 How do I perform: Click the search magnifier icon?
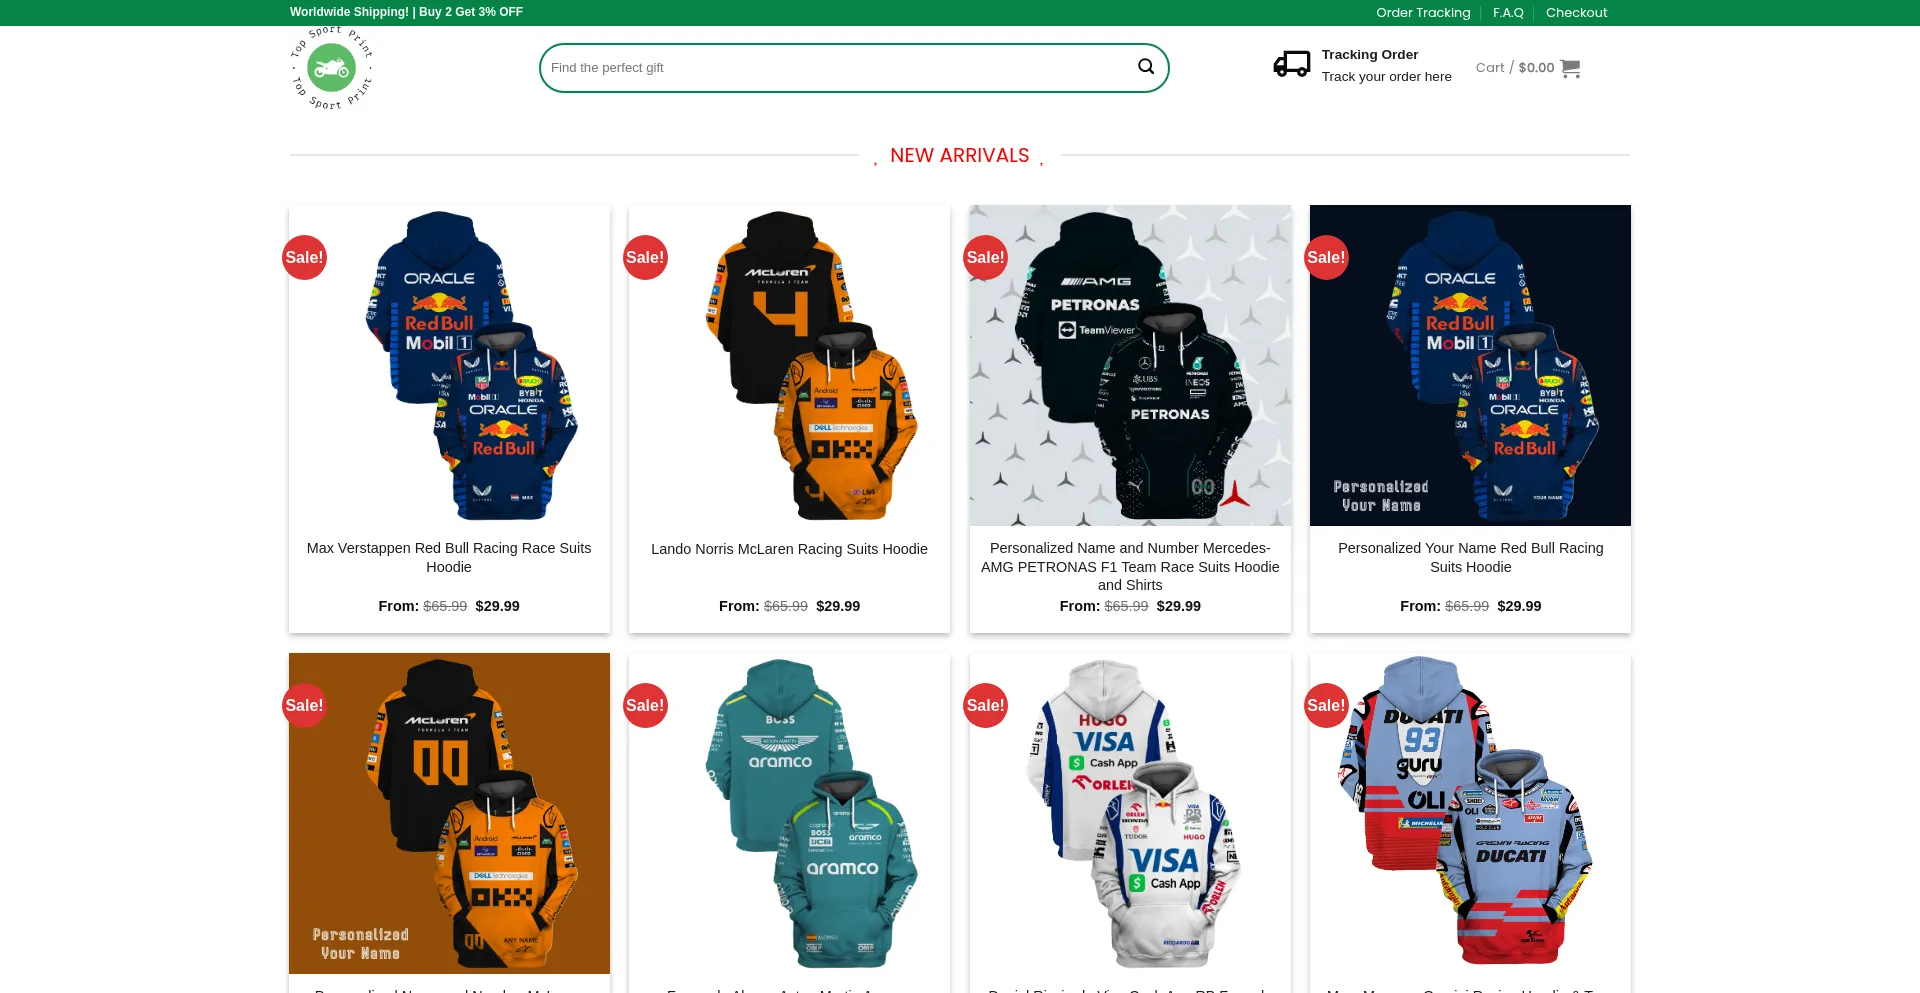(x=1146, y=67)
